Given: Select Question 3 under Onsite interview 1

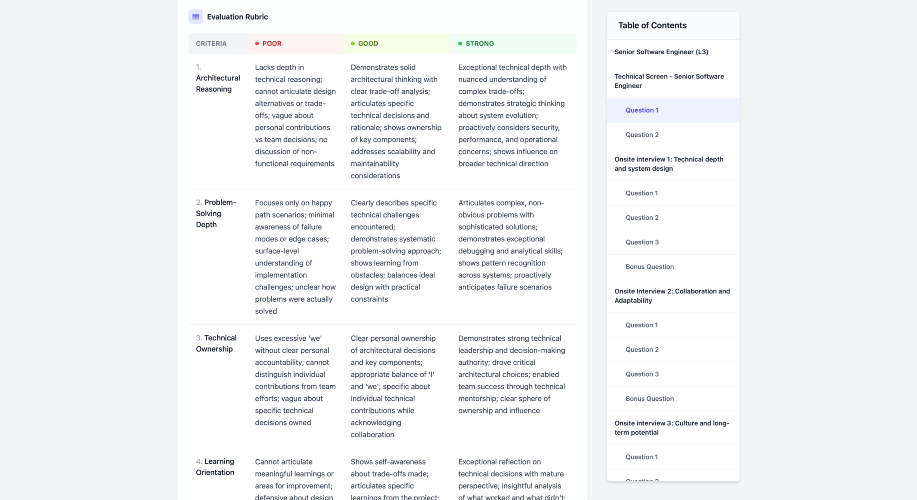Looking at the screenshot, I should [x=642, y=242].
